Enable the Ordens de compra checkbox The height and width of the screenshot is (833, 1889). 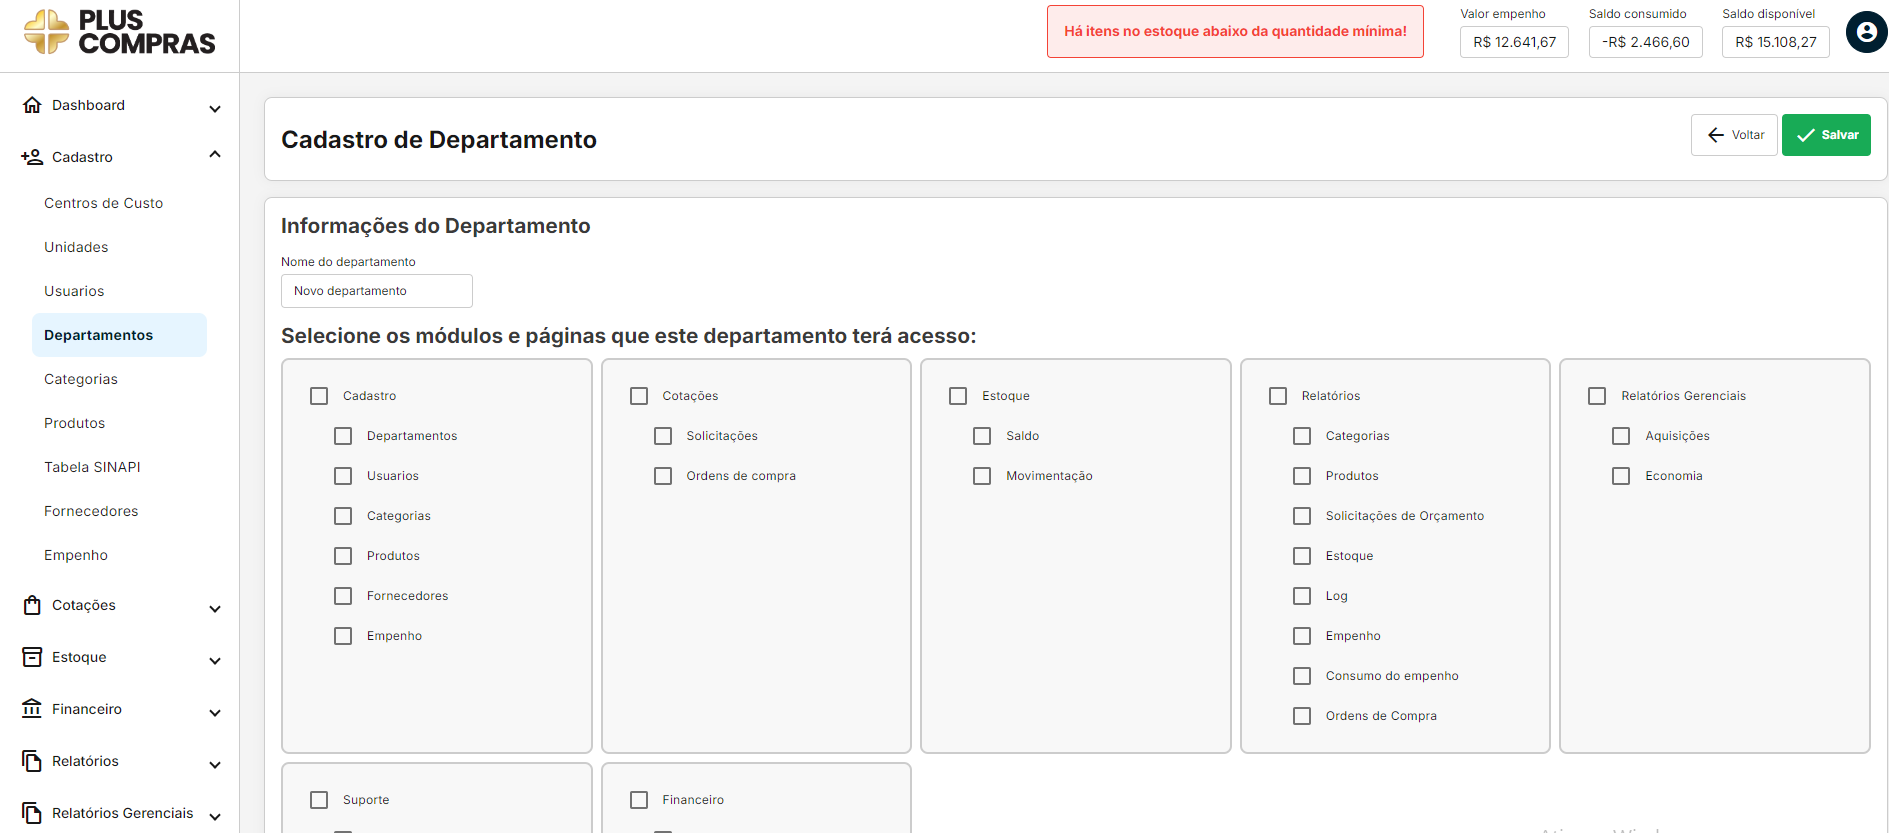pyautogui.click(x=663, y=476)
